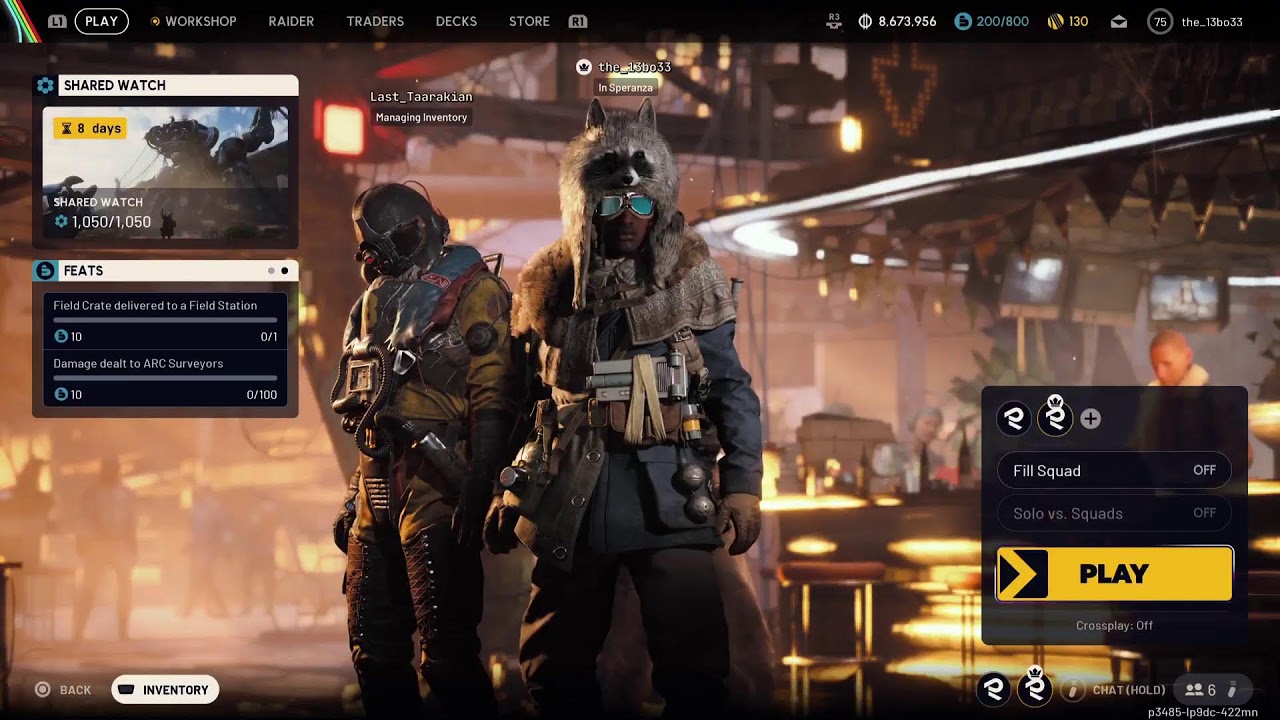Click the cred reward icon for ARC Surveyors feat
Image resolution: width=1280 pixels, height=720 pixels.
61,395
